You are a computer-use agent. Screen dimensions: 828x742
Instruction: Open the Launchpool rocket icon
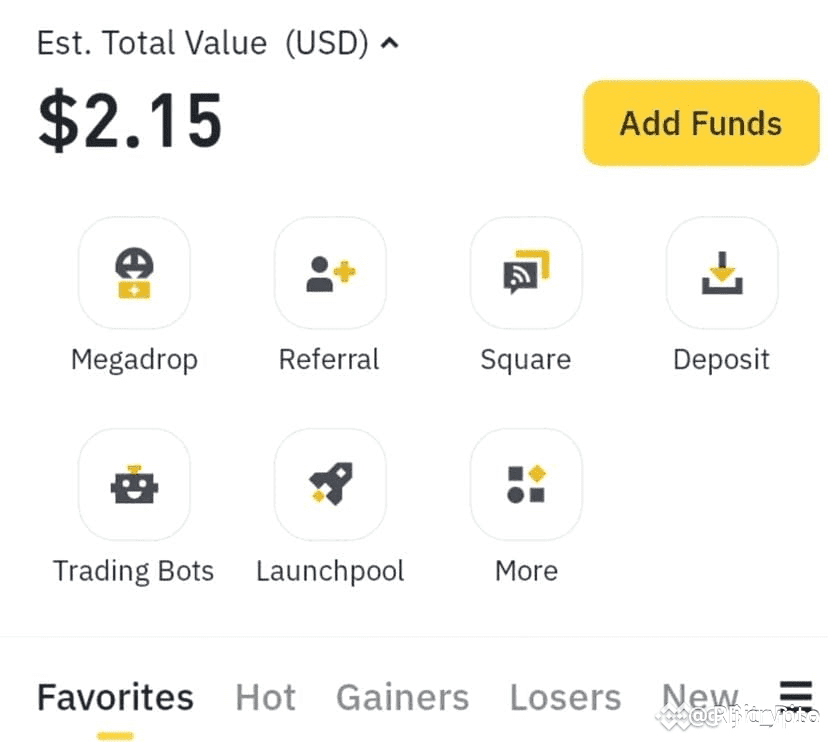(330, 484)
